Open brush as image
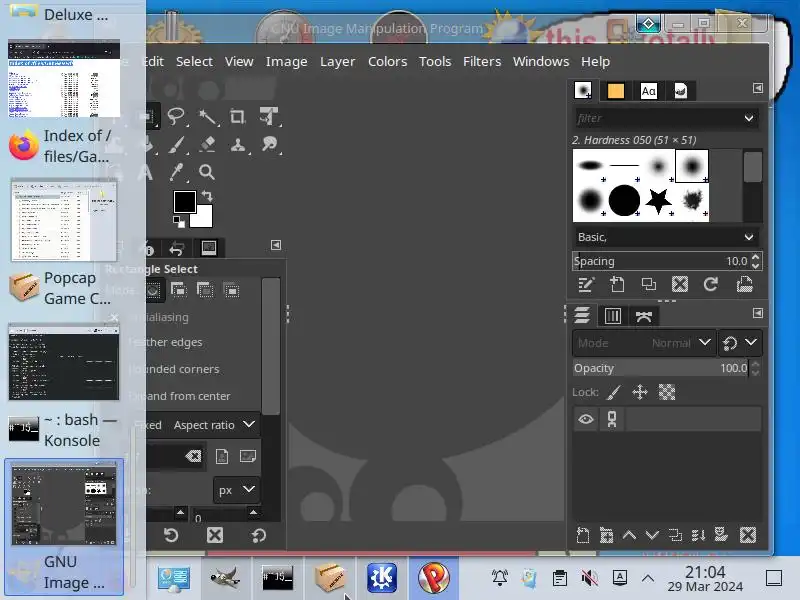The width and height of the screenshot is (800, 600). click(x=744, y=284)
